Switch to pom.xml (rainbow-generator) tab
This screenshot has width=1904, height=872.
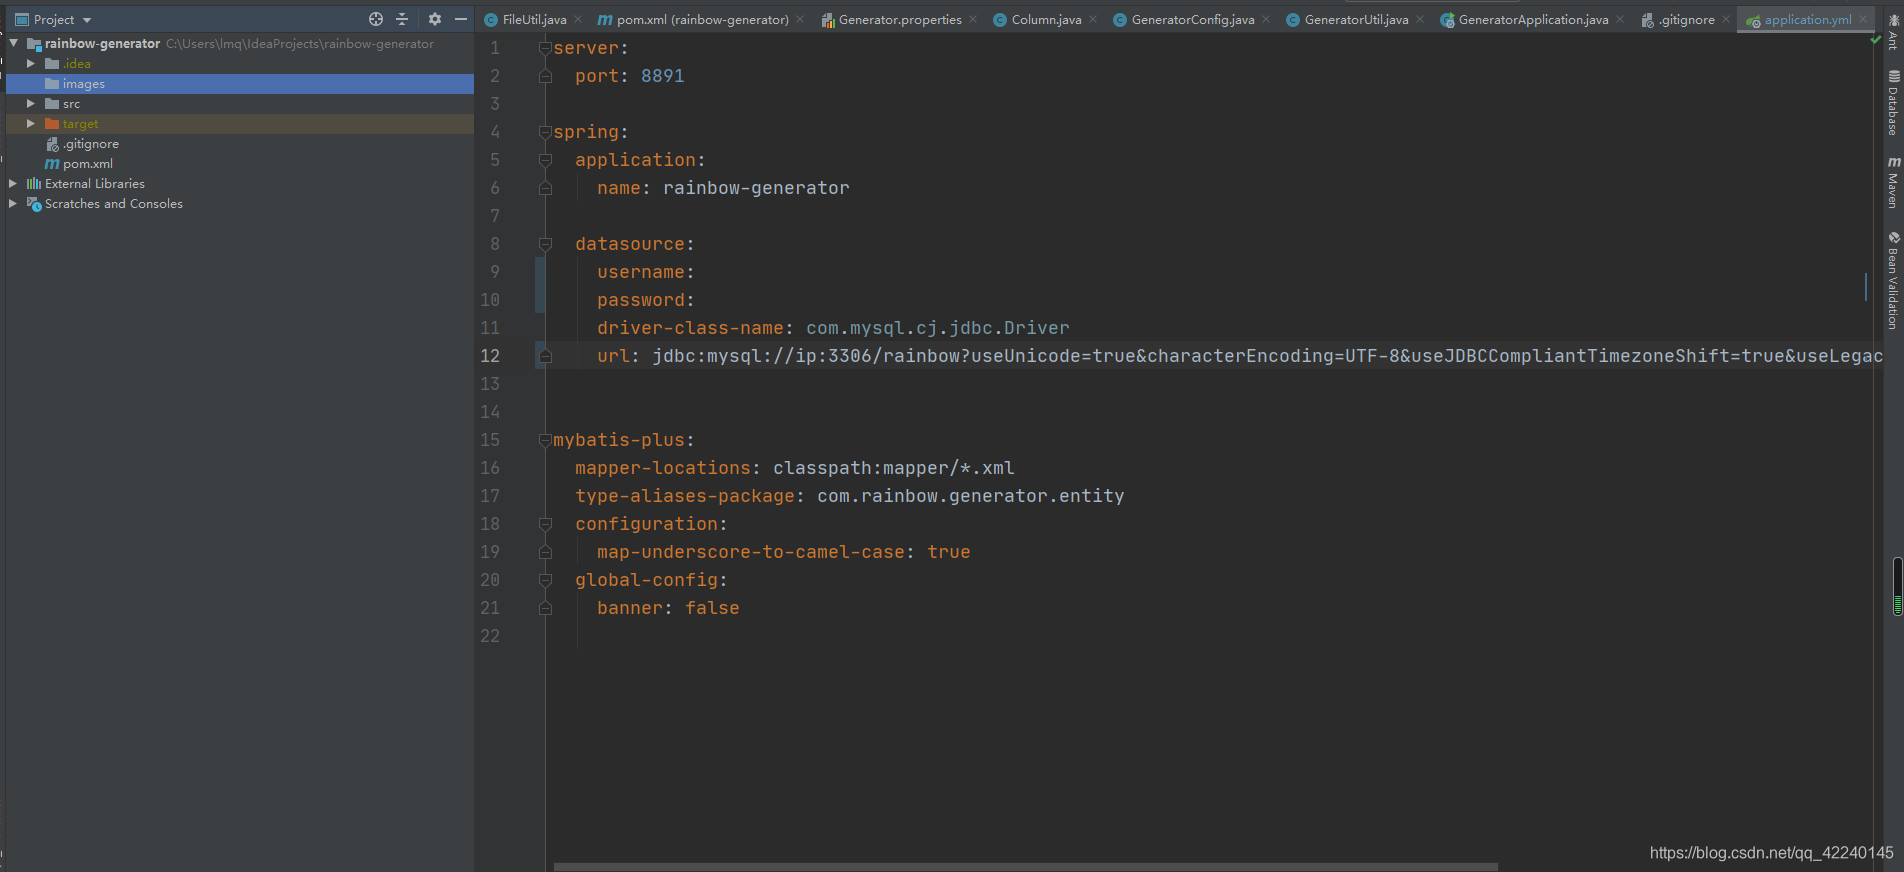coord(702,20)
